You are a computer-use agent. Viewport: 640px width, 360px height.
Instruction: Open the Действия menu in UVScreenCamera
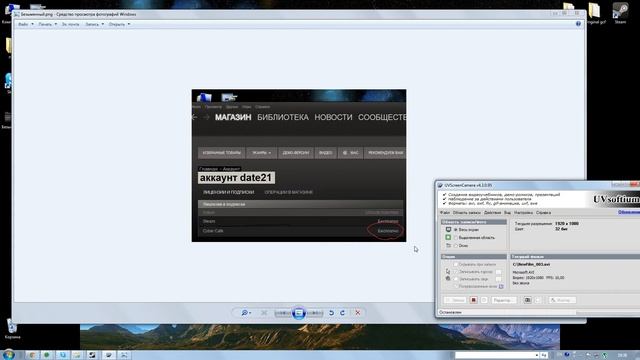(x=492, y=213)
